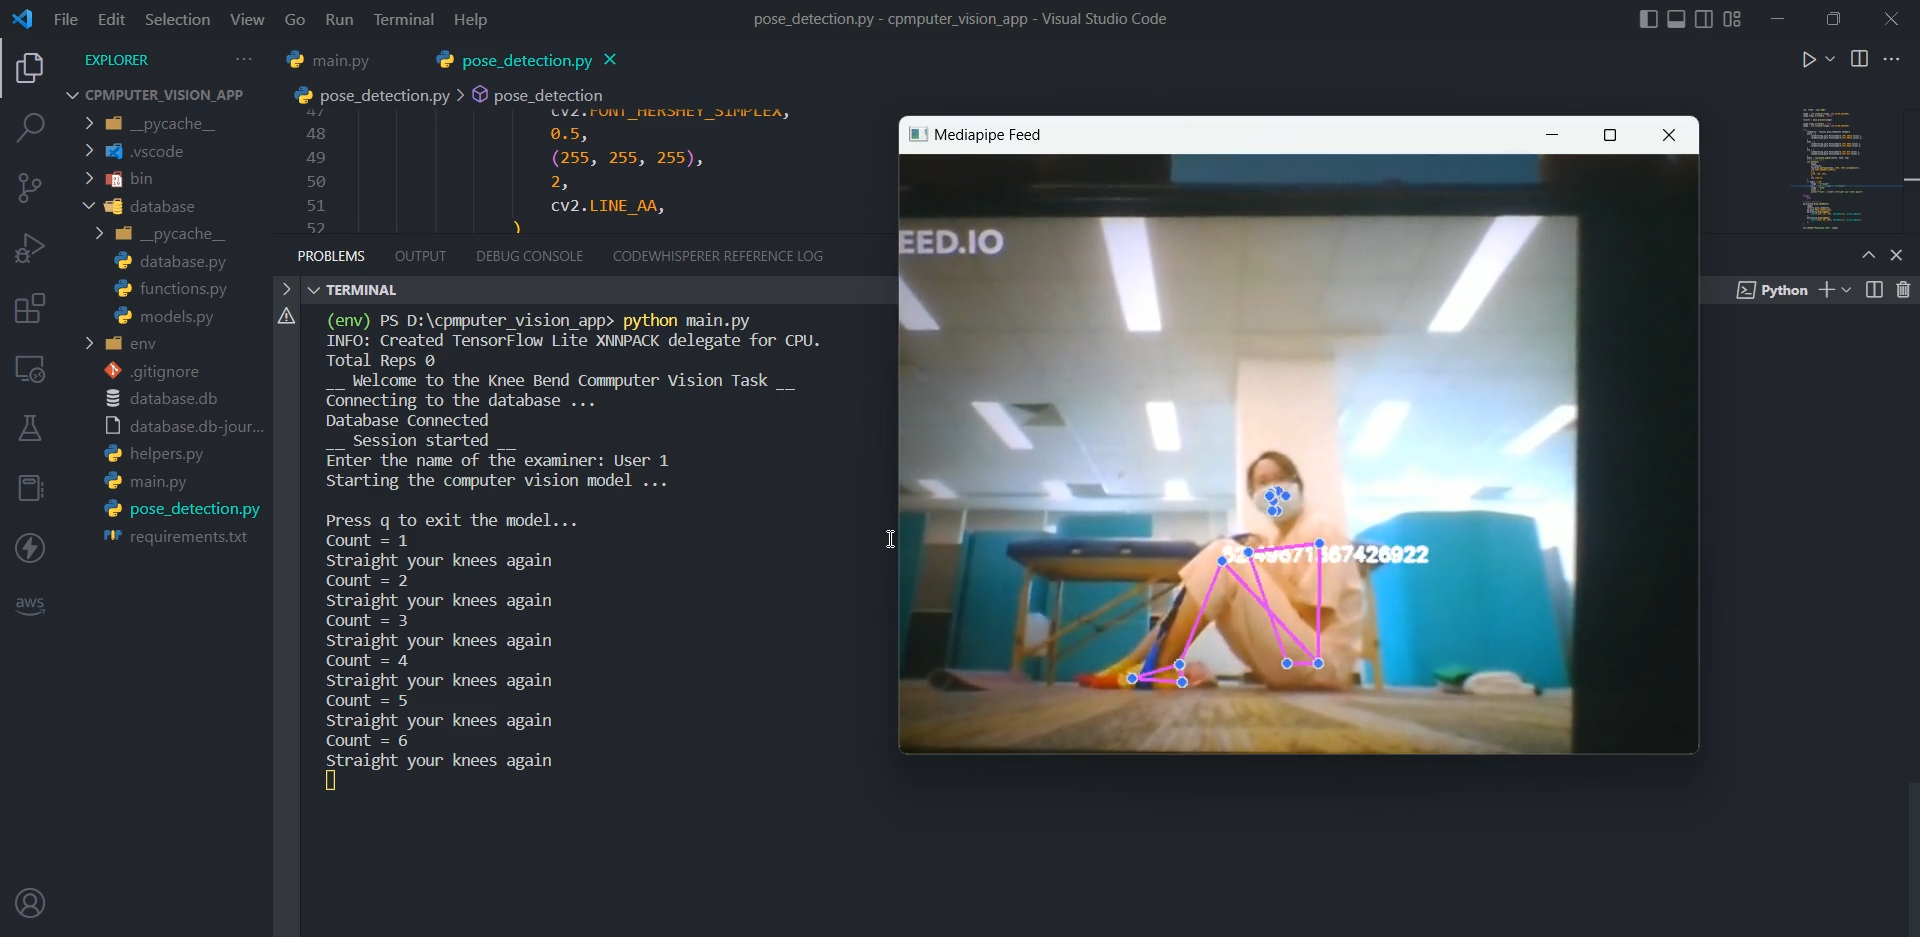Open the Terminal menu
Viewport: 1920px width, 937px height.
point(404,19)
